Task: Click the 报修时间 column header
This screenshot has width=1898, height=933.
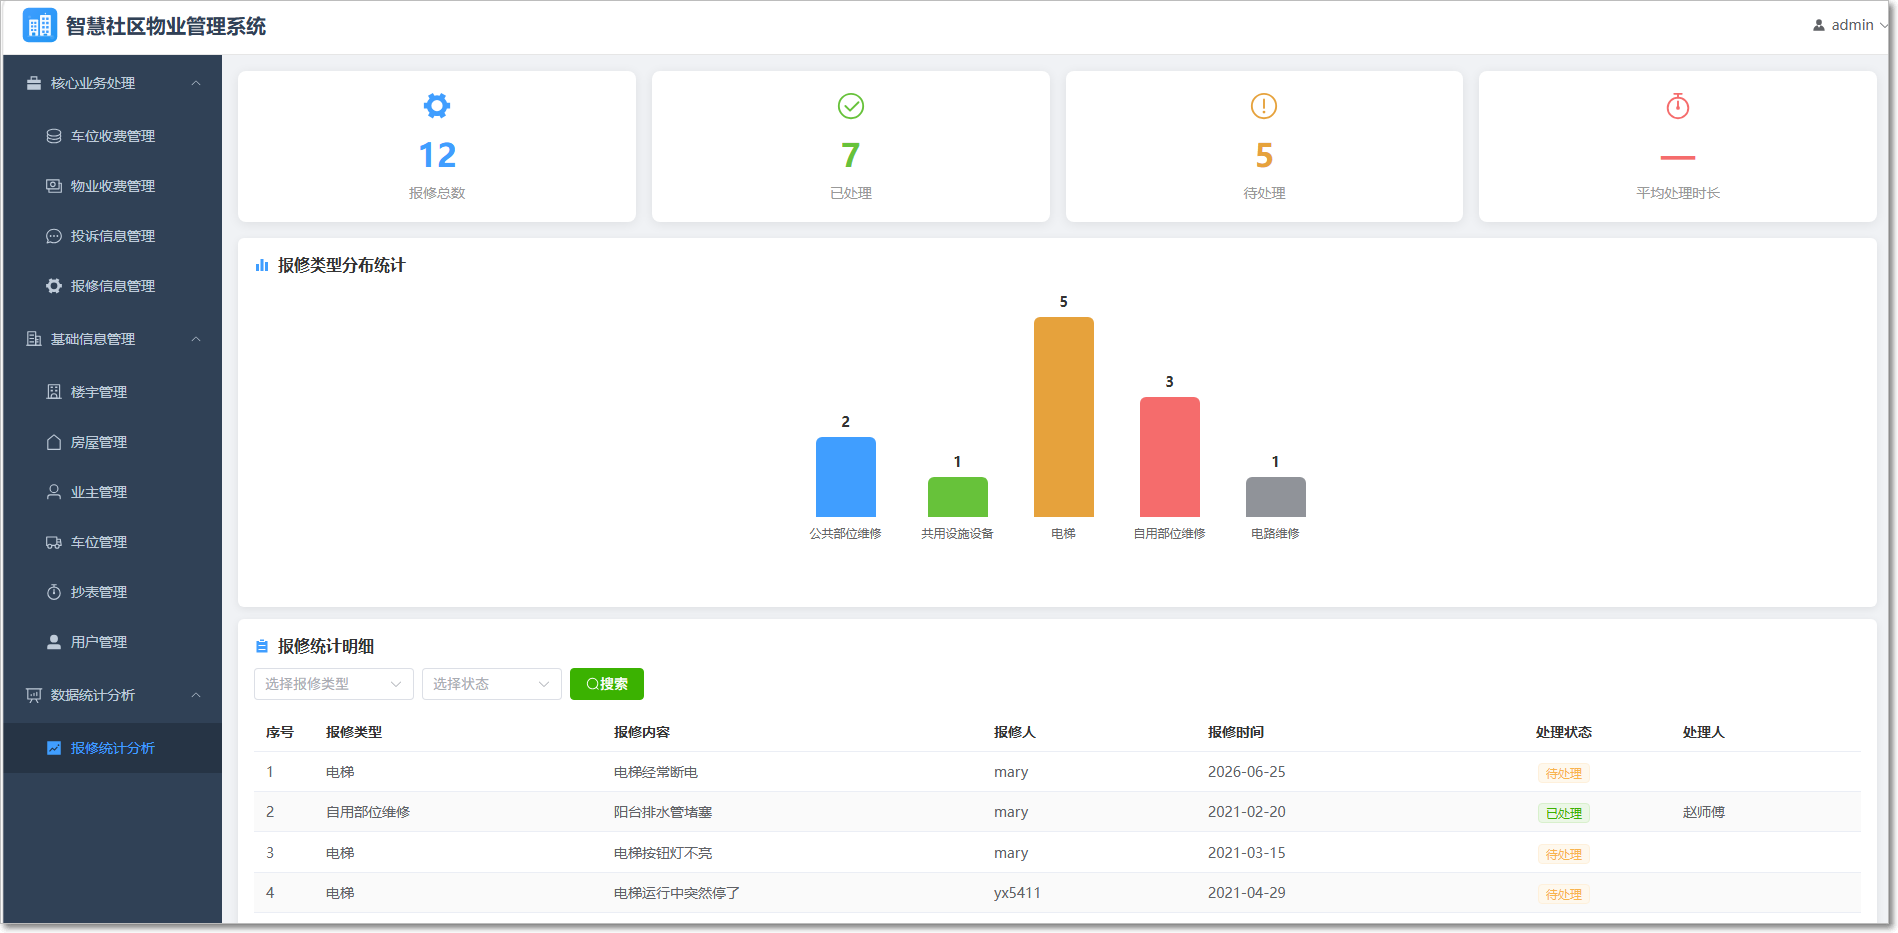Action: pos(1236,732)
